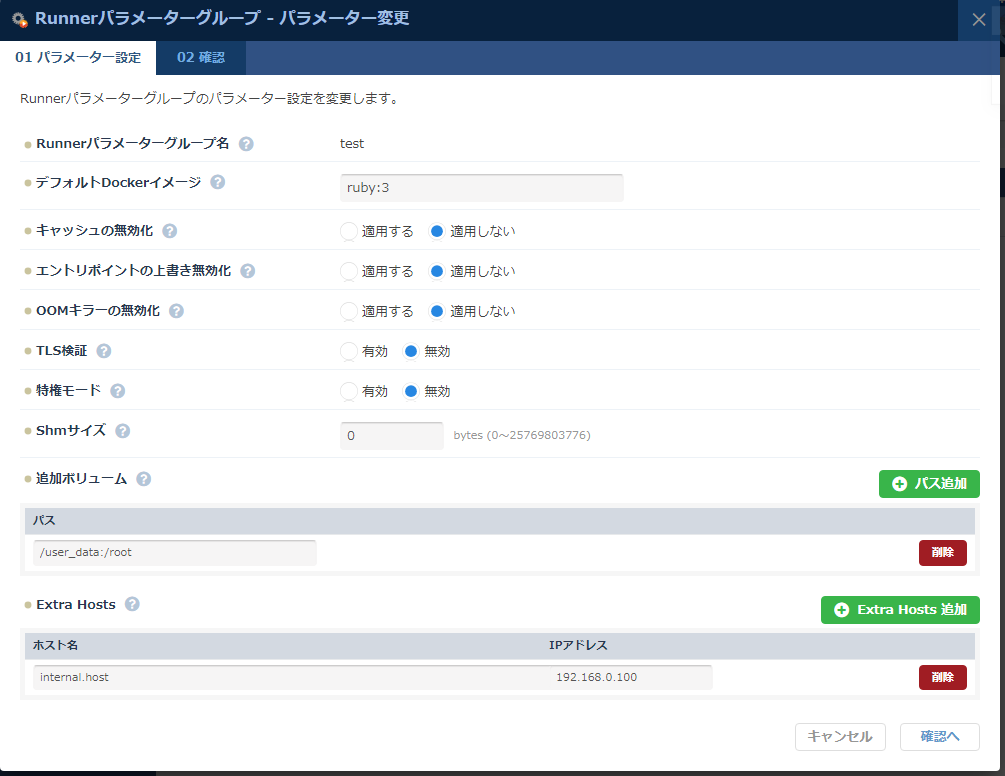Click 確認へ to proceed

click(939, 736)
